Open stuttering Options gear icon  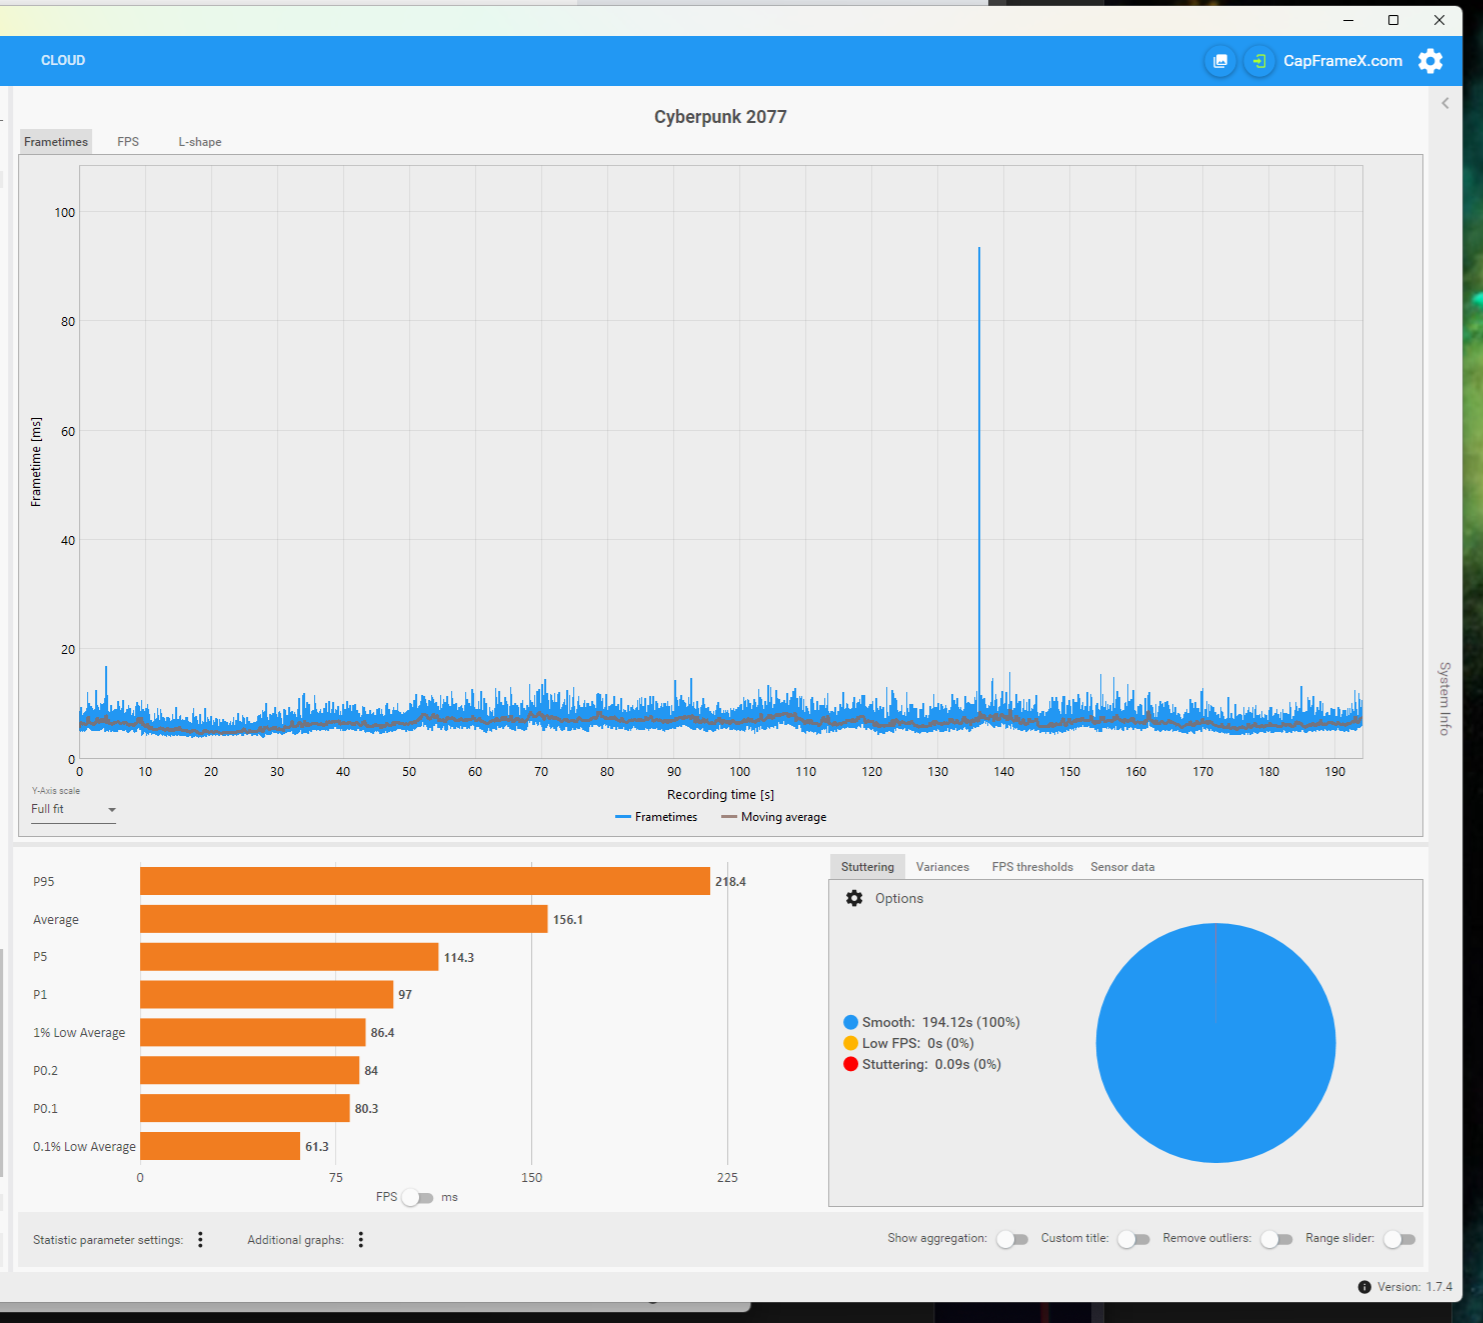click(x=854, y=898)
